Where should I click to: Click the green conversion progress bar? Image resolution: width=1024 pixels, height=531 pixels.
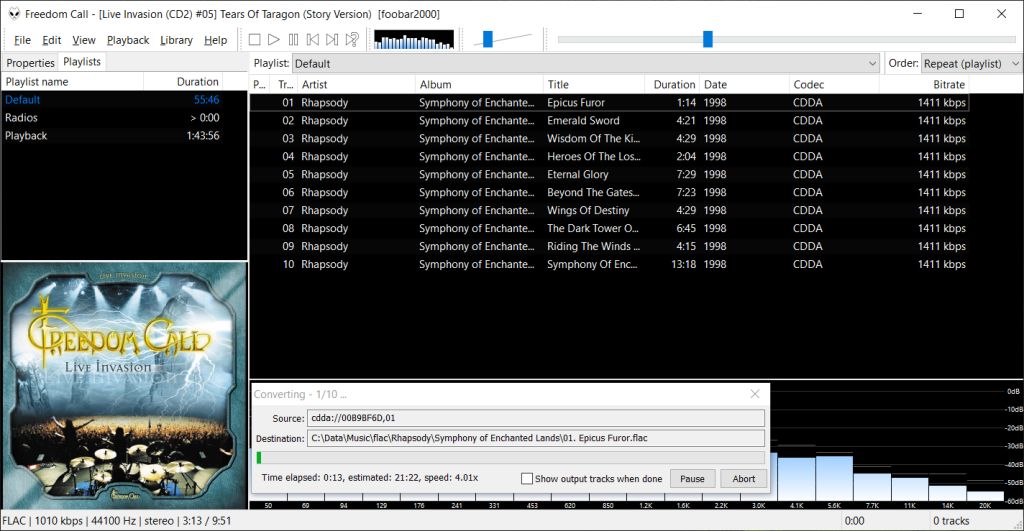(x=509, y=458)
